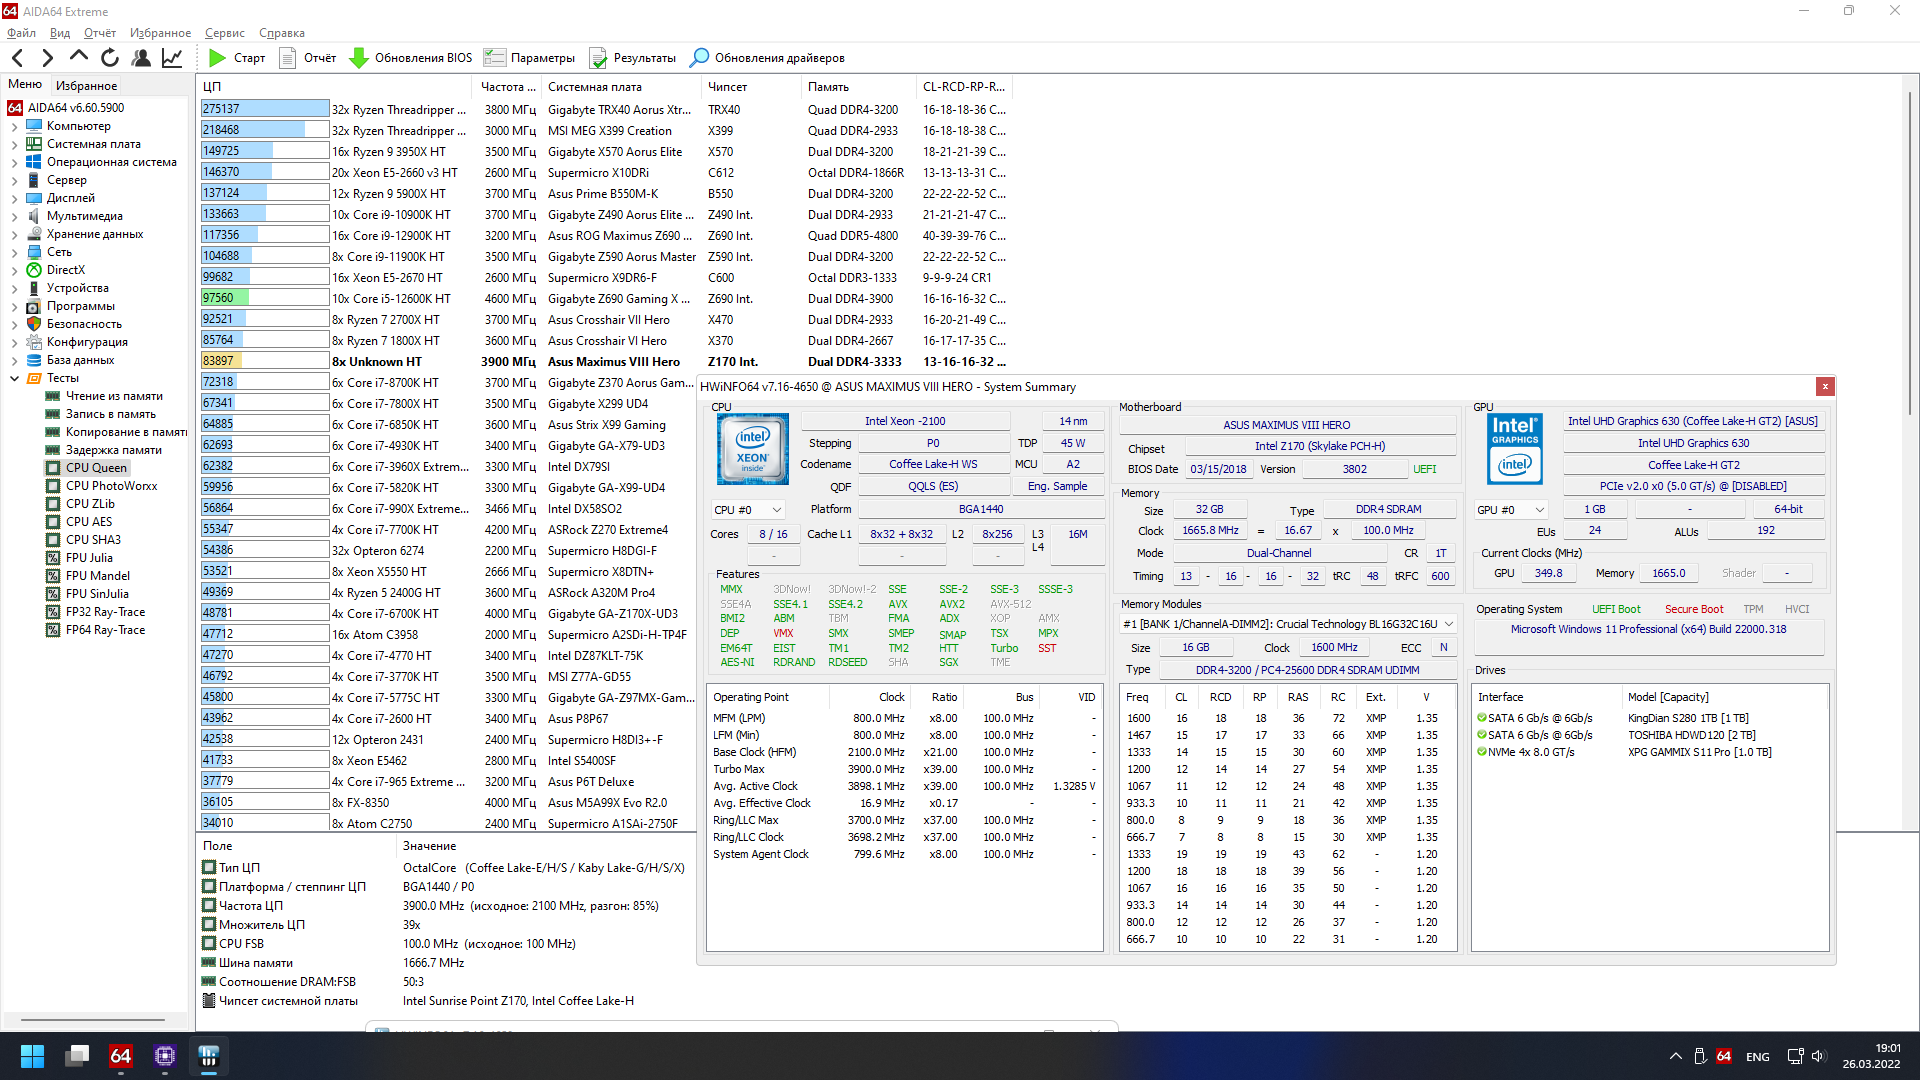Click the Результаты toolbar icon
The image size is (1920, 1080).
coord(598,58)
